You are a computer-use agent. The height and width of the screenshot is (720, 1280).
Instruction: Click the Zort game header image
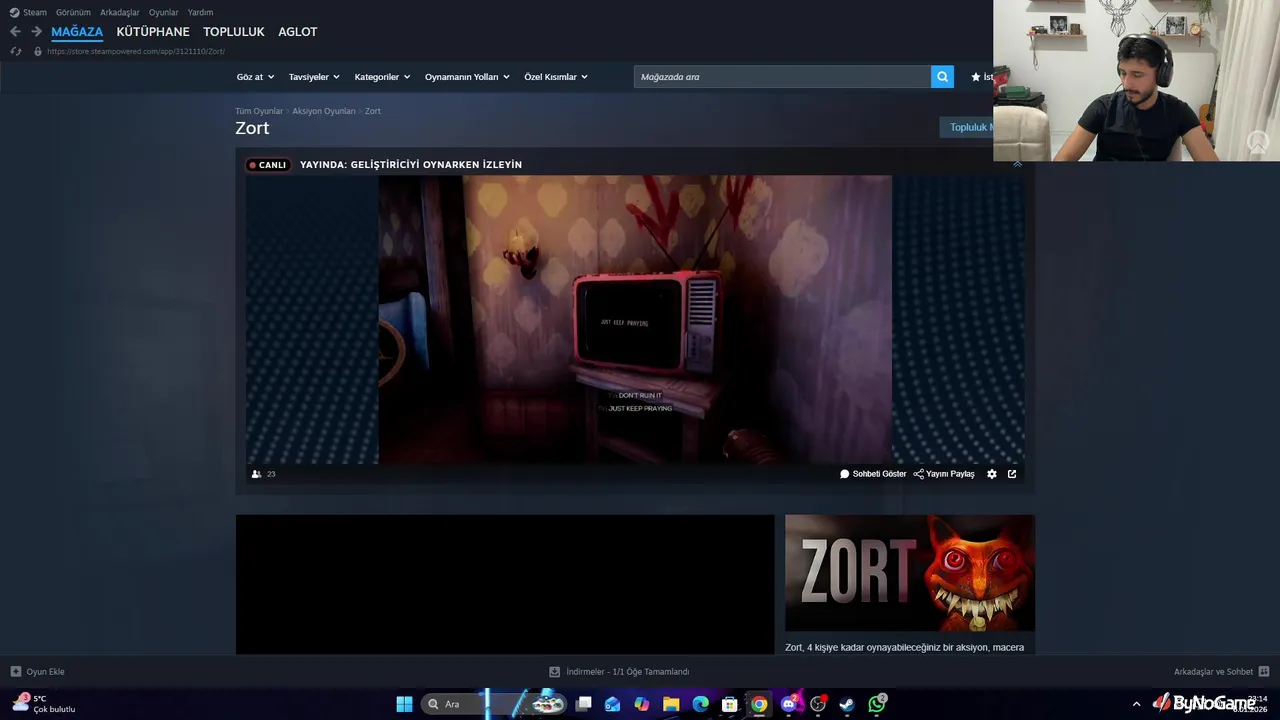tap(910, 573)
